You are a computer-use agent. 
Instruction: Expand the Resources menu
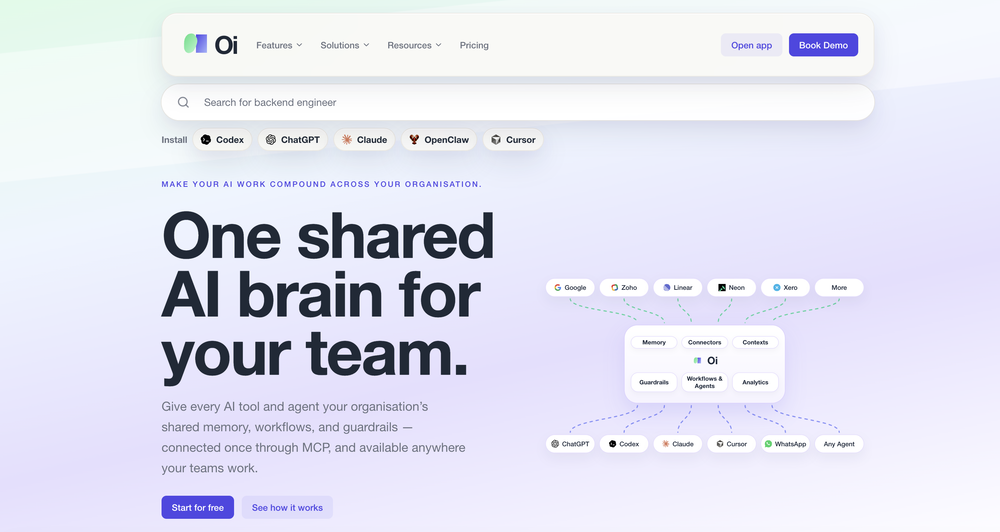point(414,45)
